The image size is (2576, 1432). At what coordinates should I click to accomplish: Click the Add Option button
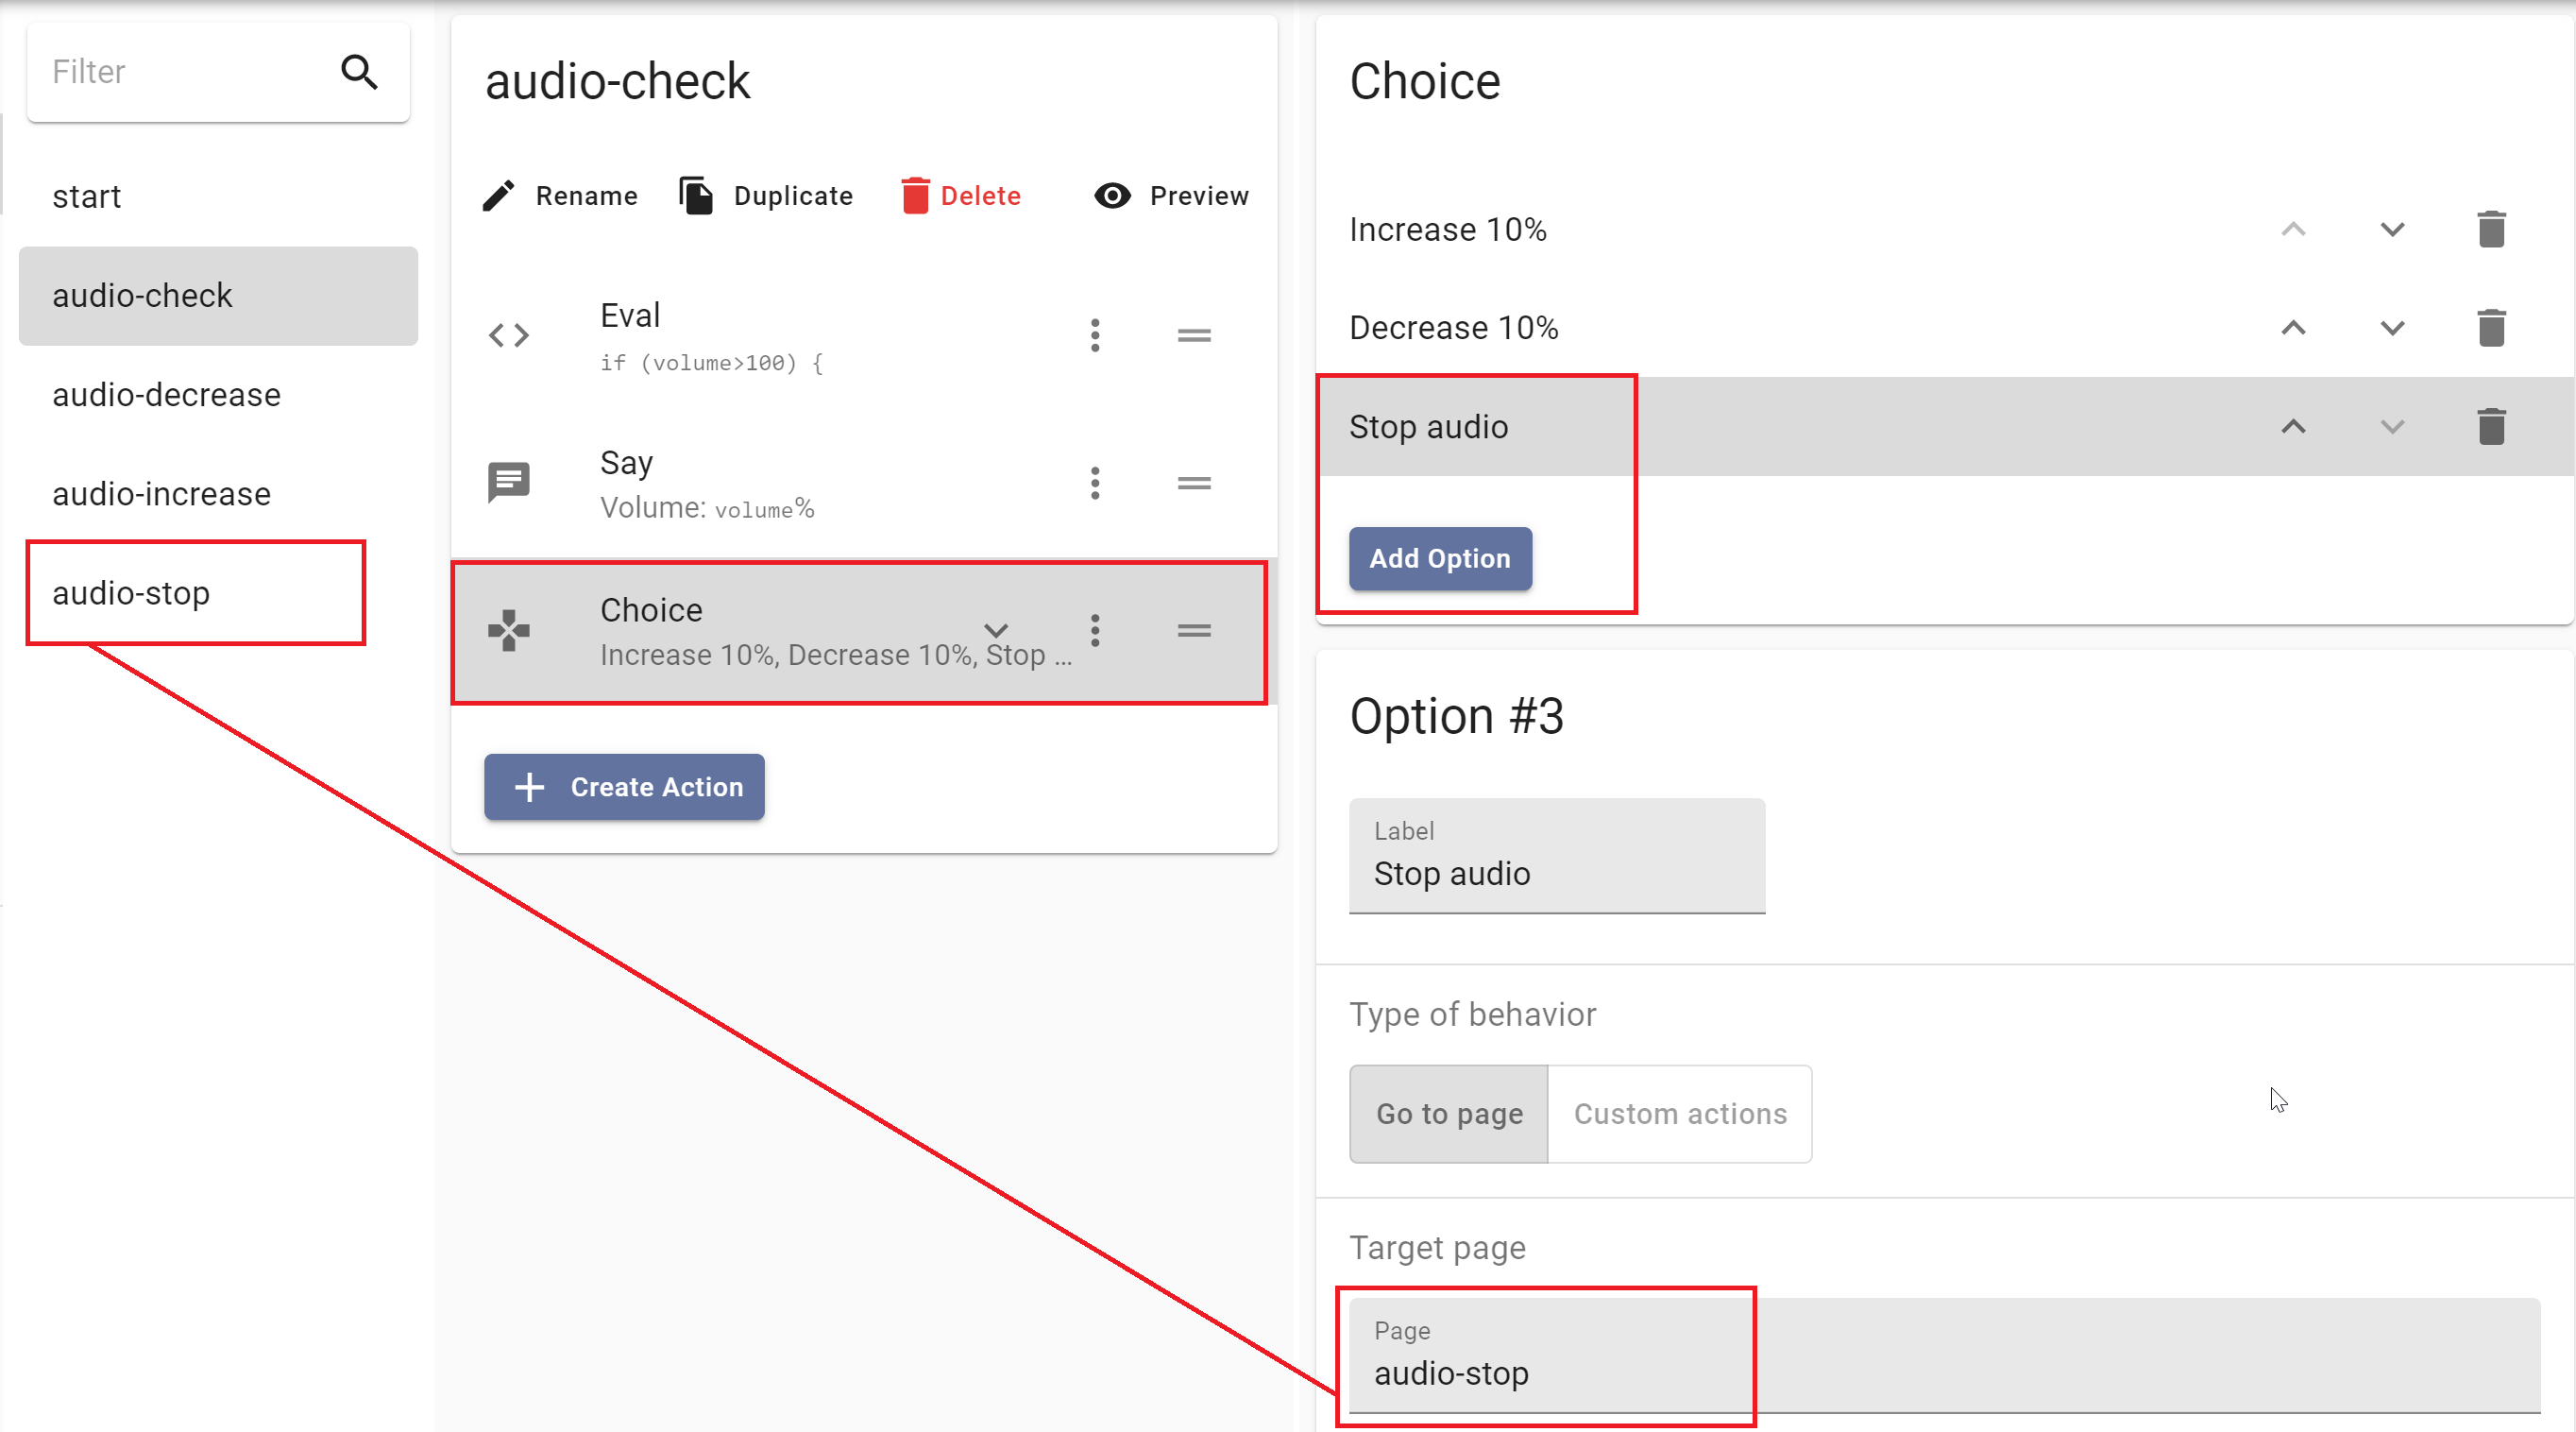click(x=1440, y=559)
